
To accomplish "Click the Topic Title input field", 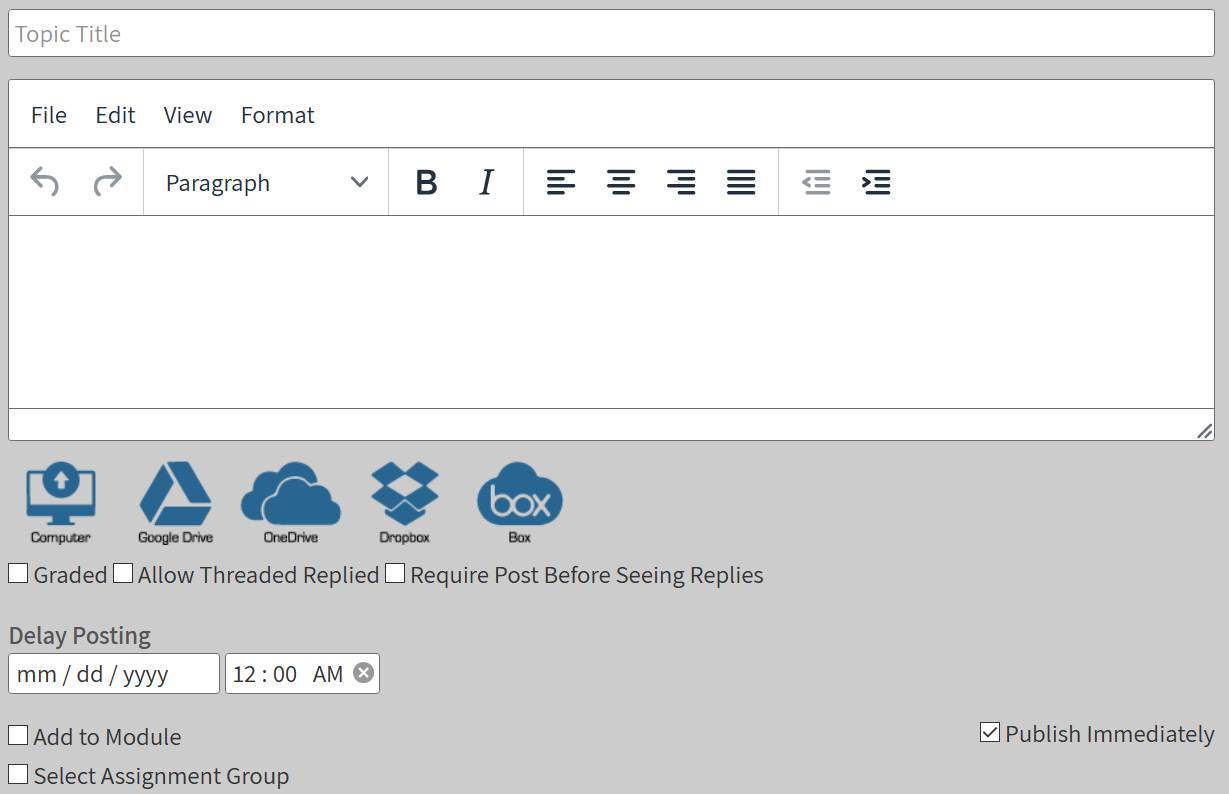I will tap(611, 34).
